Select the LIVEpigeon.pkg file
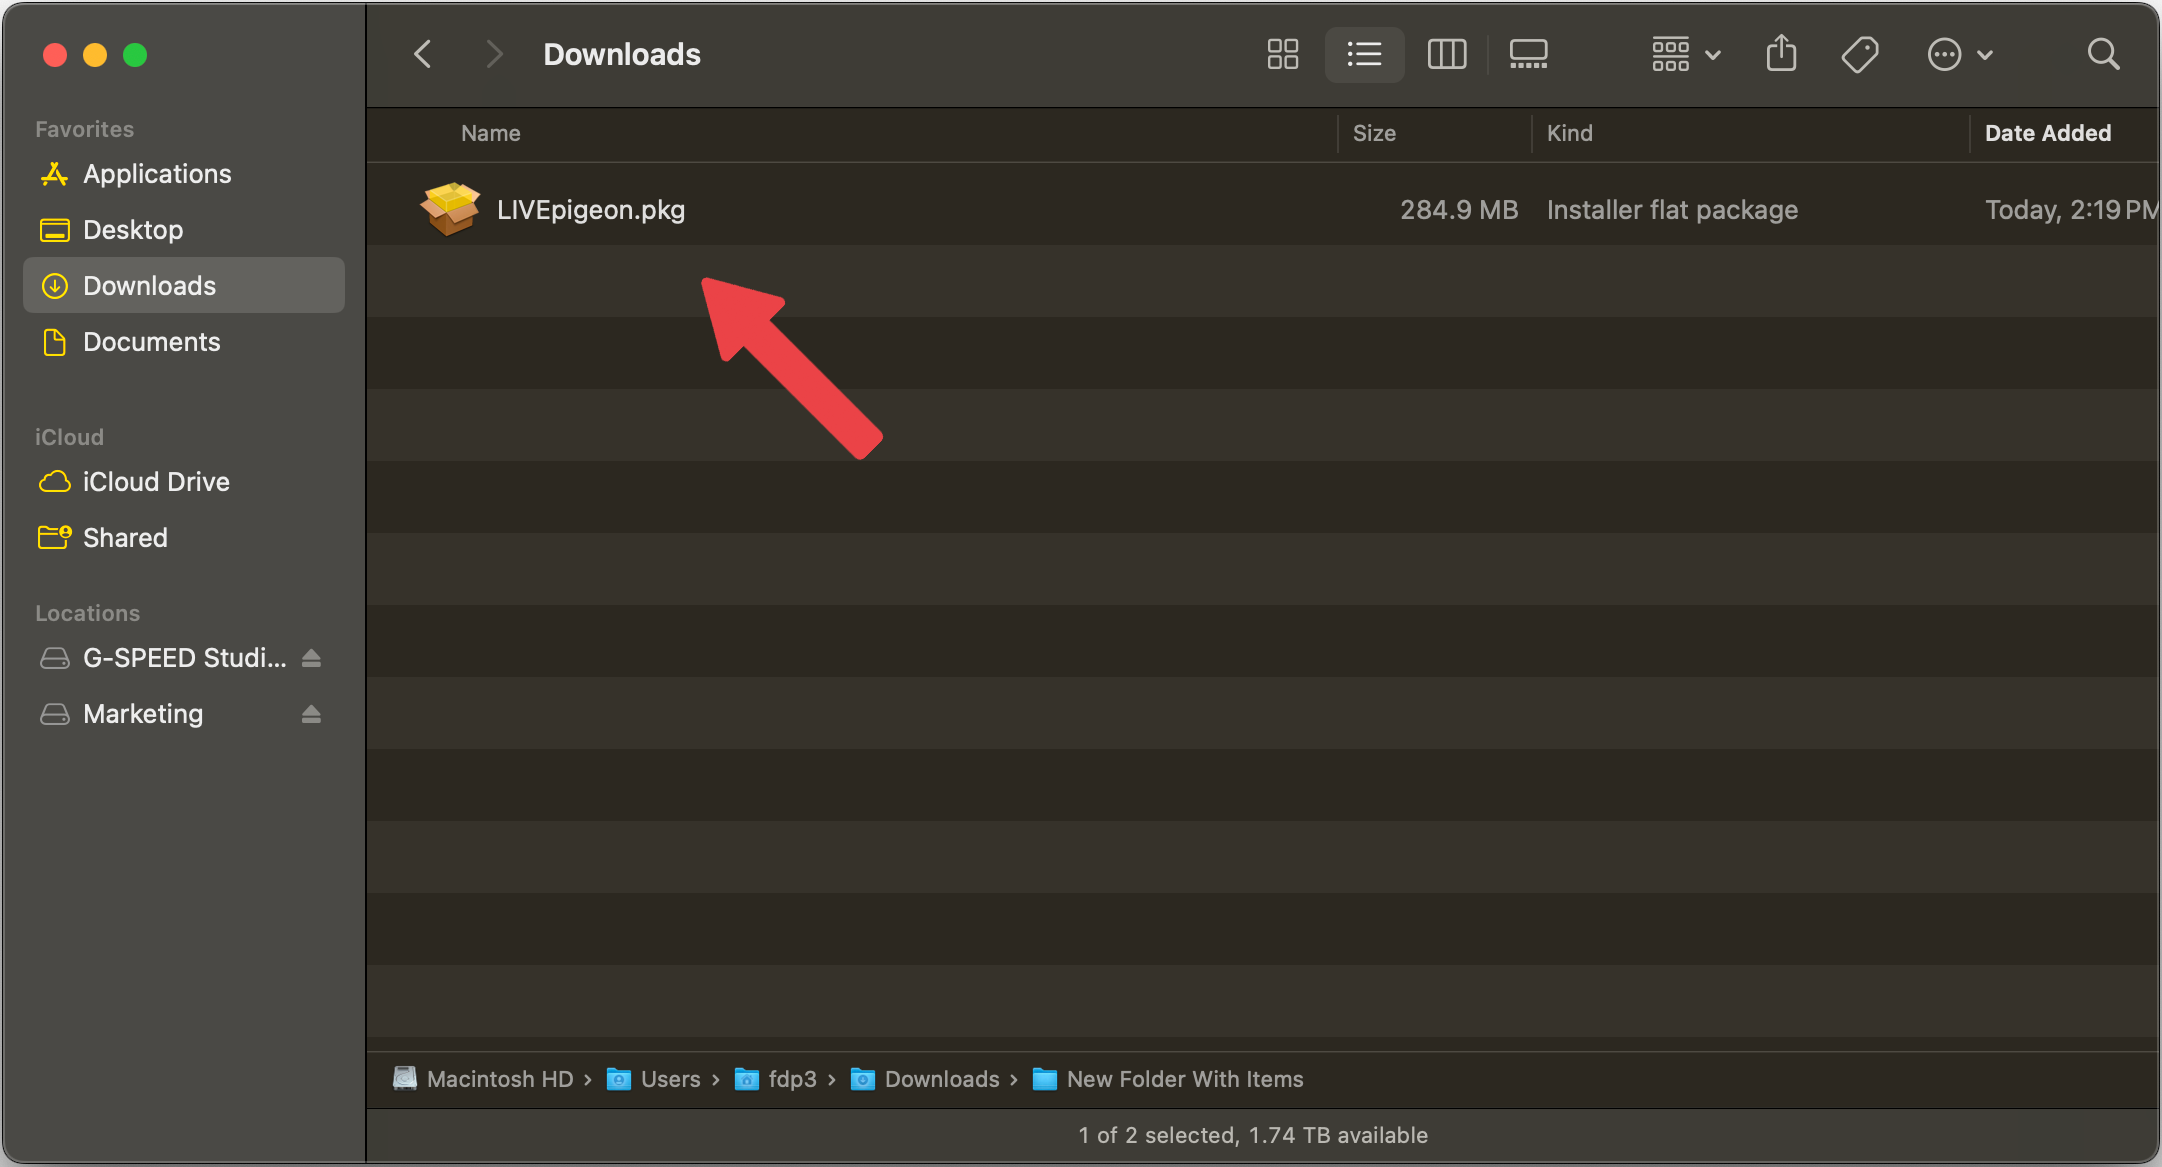The height and width of the screenshot is (1167, 2162). [x=590, y=210]
